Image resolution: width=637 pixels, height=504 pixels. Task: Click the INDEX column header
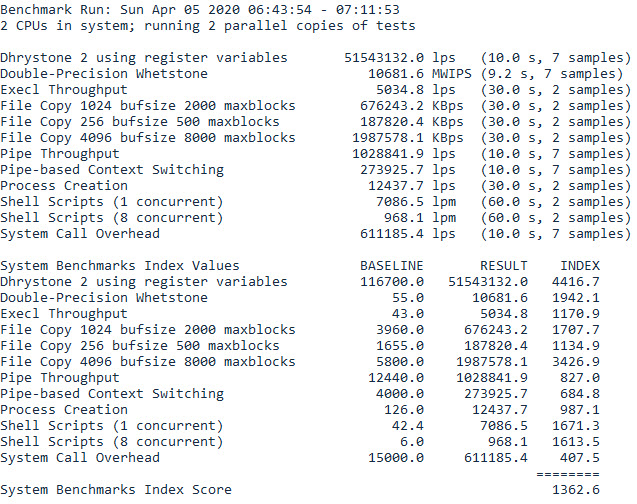point(580,266)
